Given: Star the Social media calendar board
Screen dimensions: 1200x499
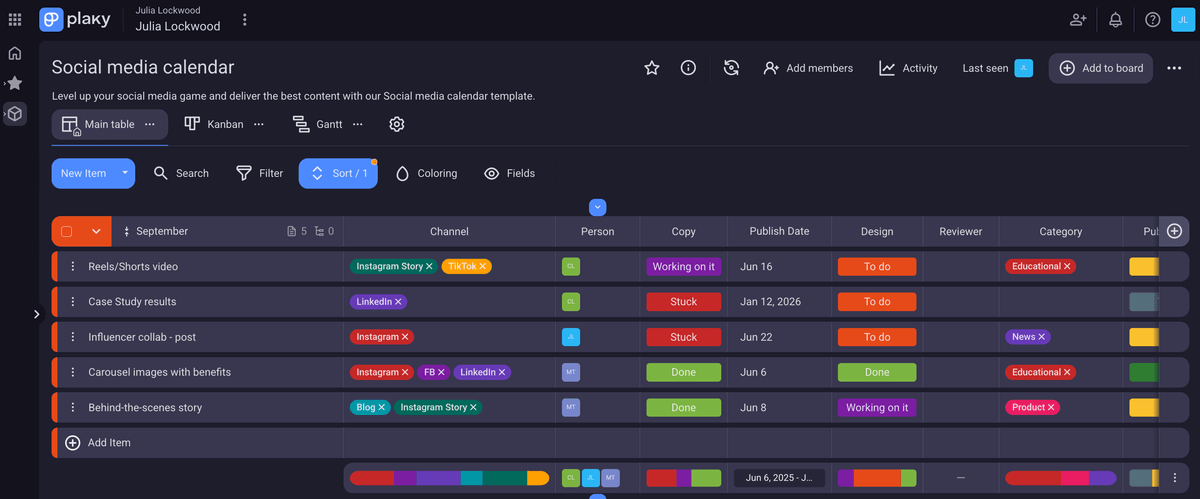Looking at the screenshot, I should 652,68.
